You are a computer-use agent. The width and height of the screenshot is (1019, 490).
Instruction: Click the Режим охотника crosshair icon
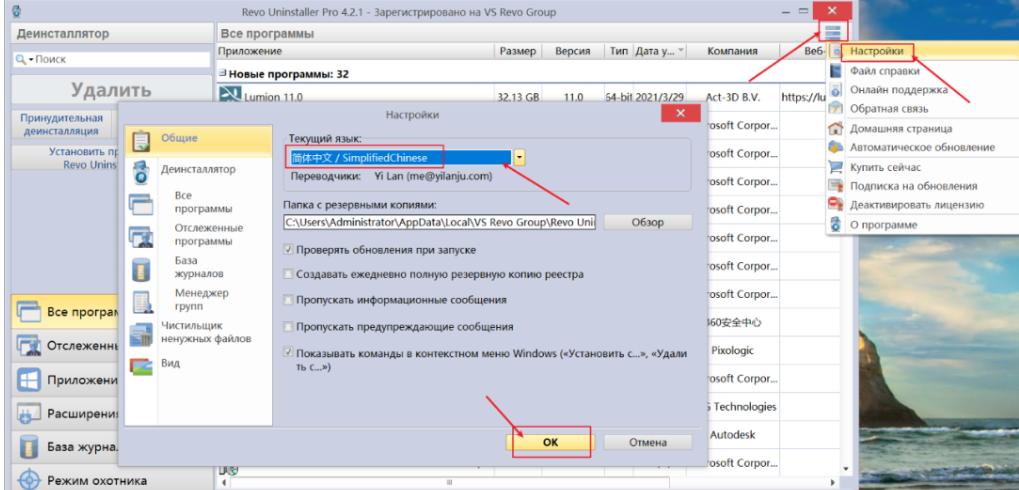click(29, 481)
